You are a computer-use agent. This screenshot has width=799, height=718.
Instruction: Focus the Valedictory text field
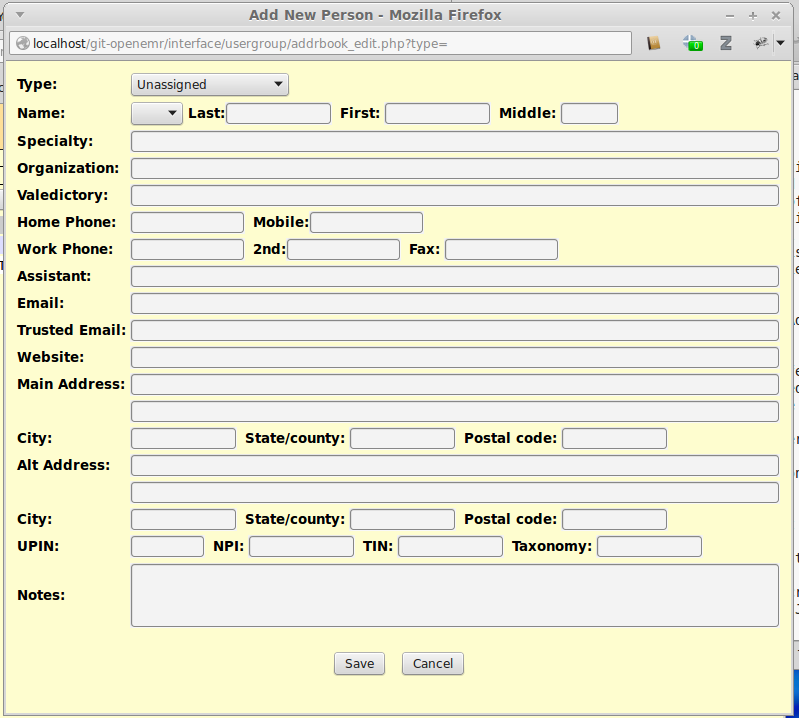tap(455, 195)
